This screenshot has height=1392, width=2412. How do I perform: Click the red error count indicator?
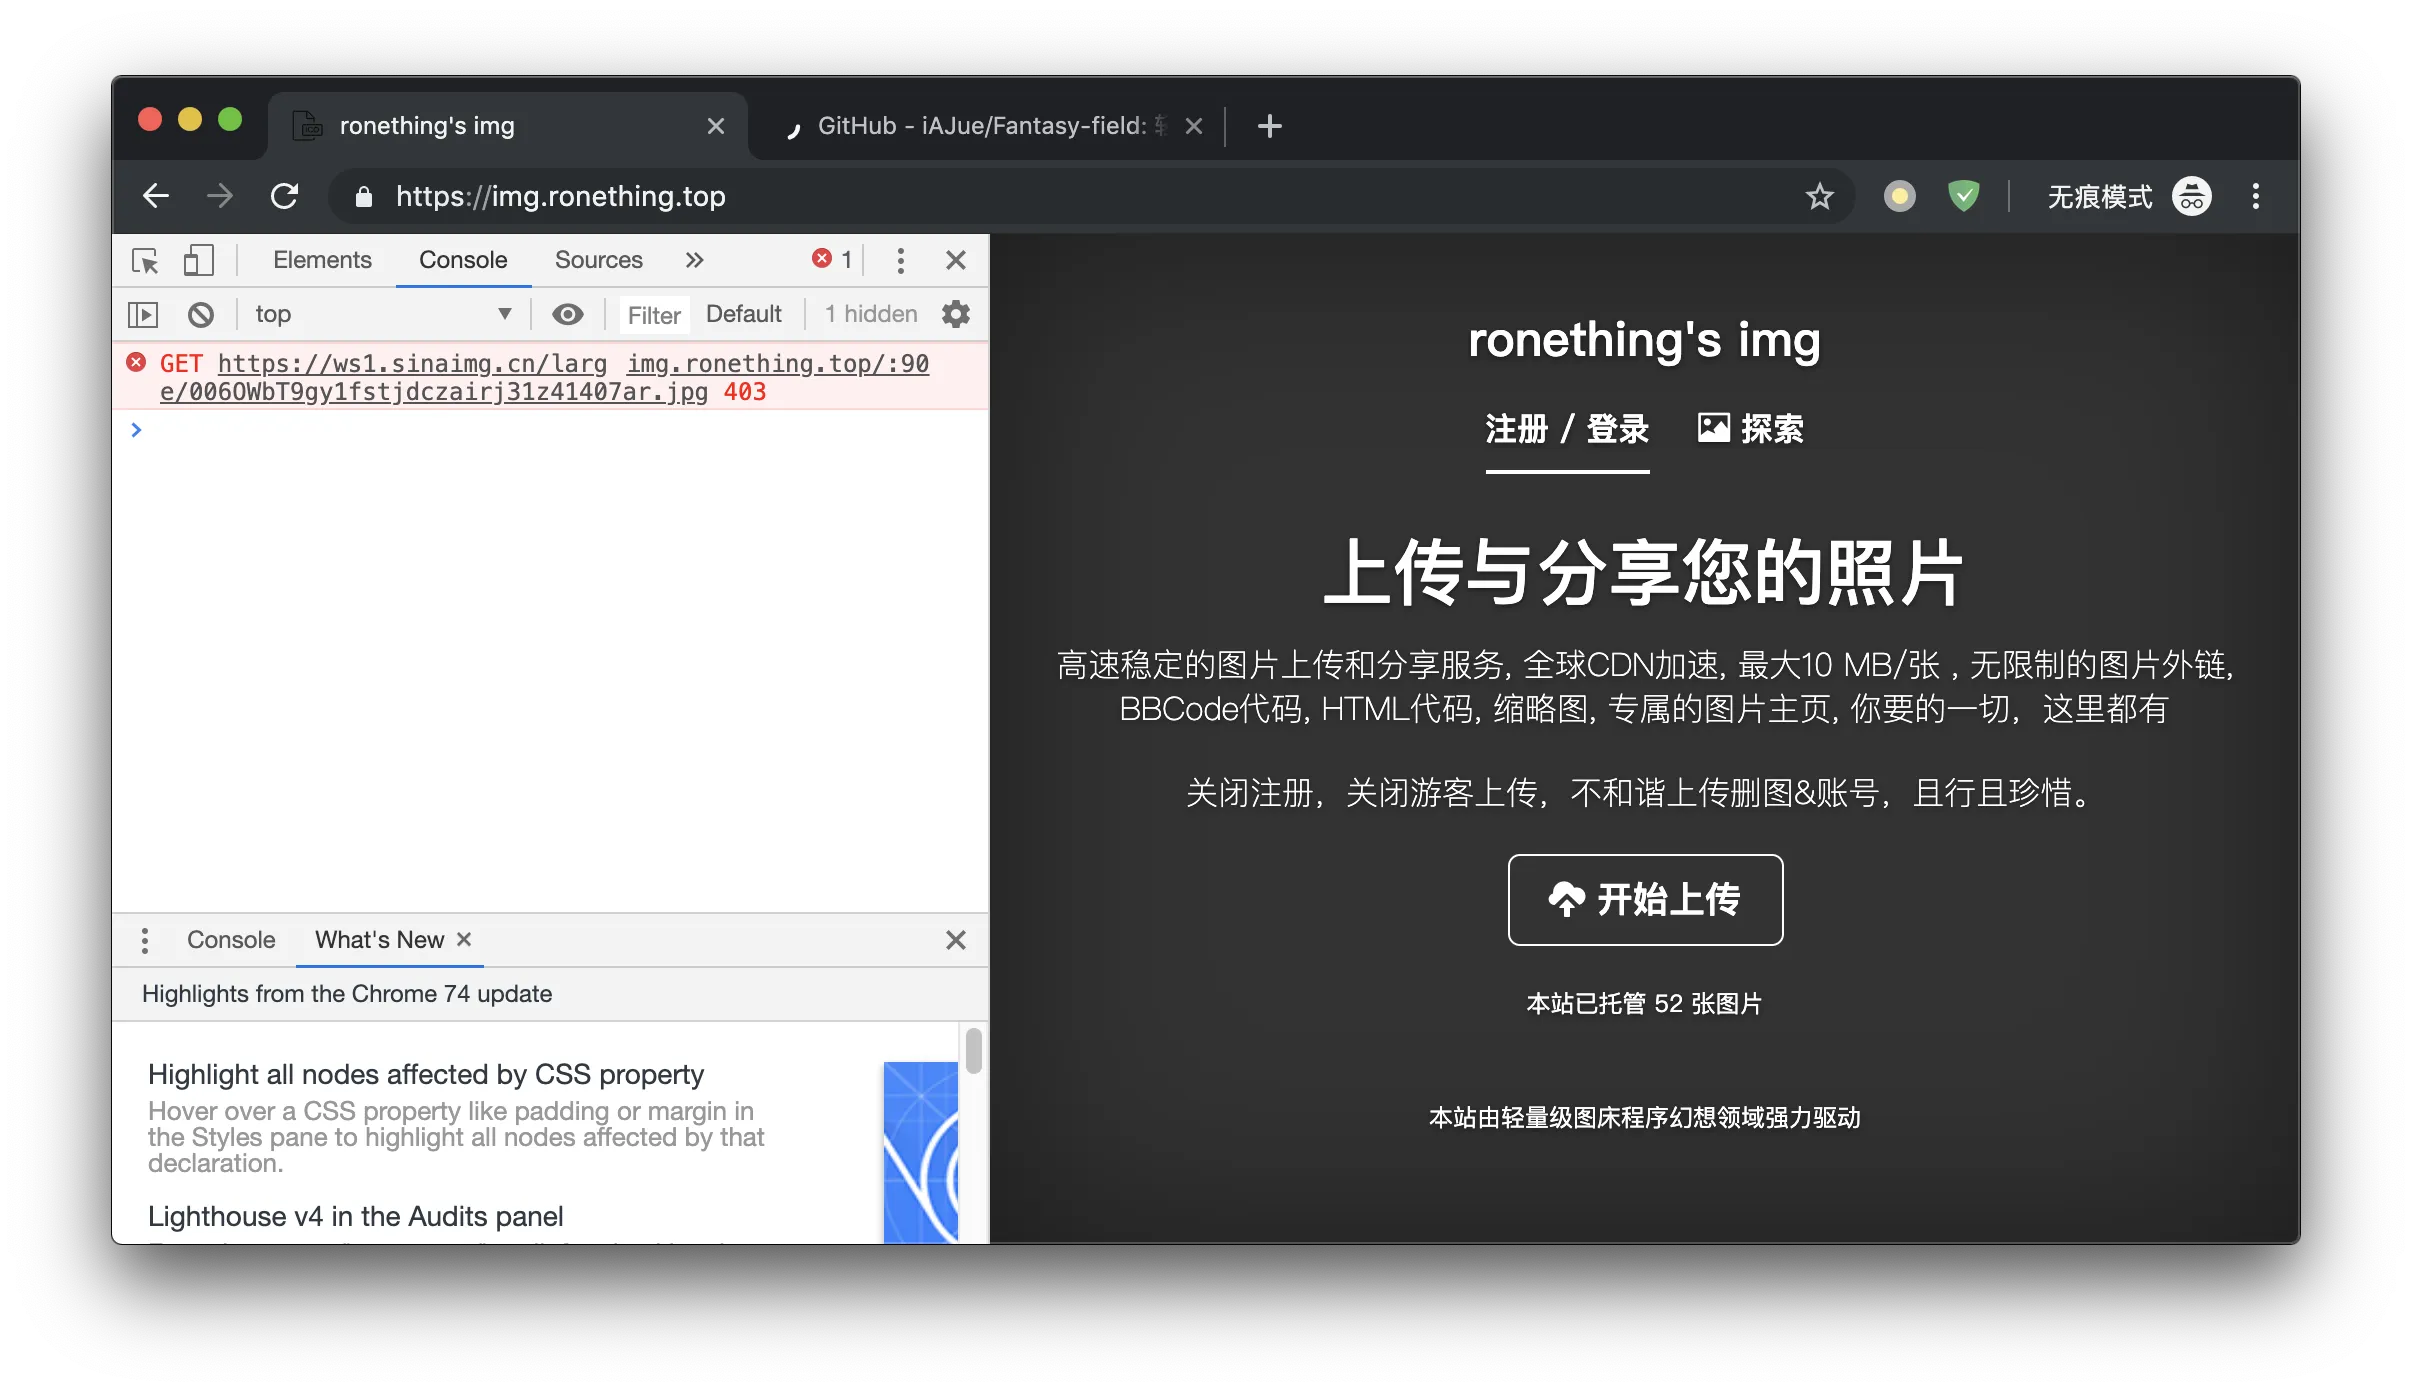coord(832,260)
